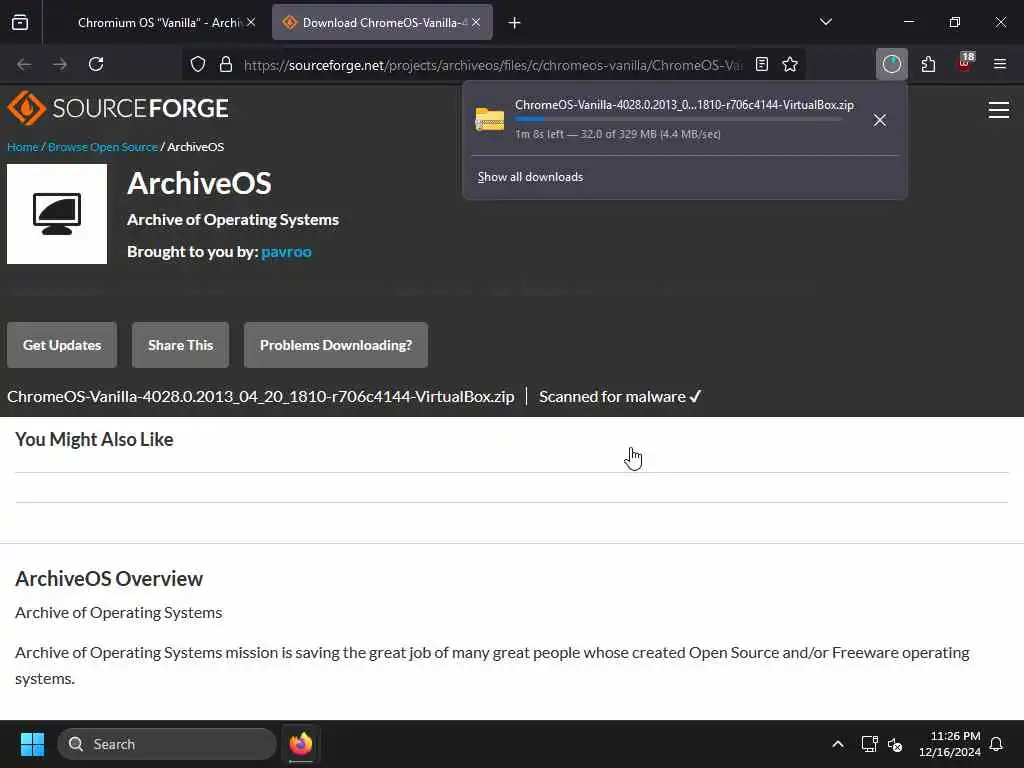
Task: Click Scanned for malware text
Action: 620,396
